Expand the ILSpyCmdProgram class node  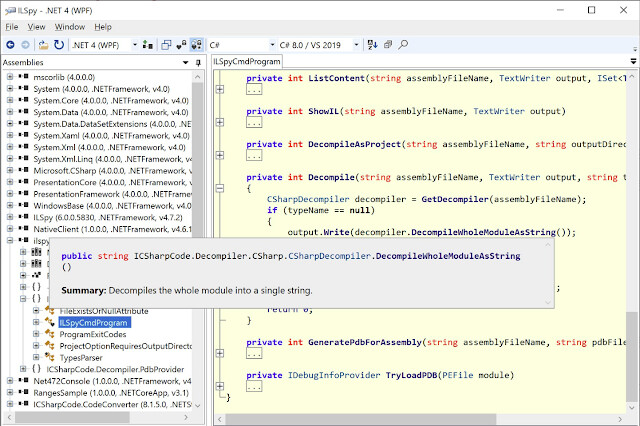coord(36,322)
